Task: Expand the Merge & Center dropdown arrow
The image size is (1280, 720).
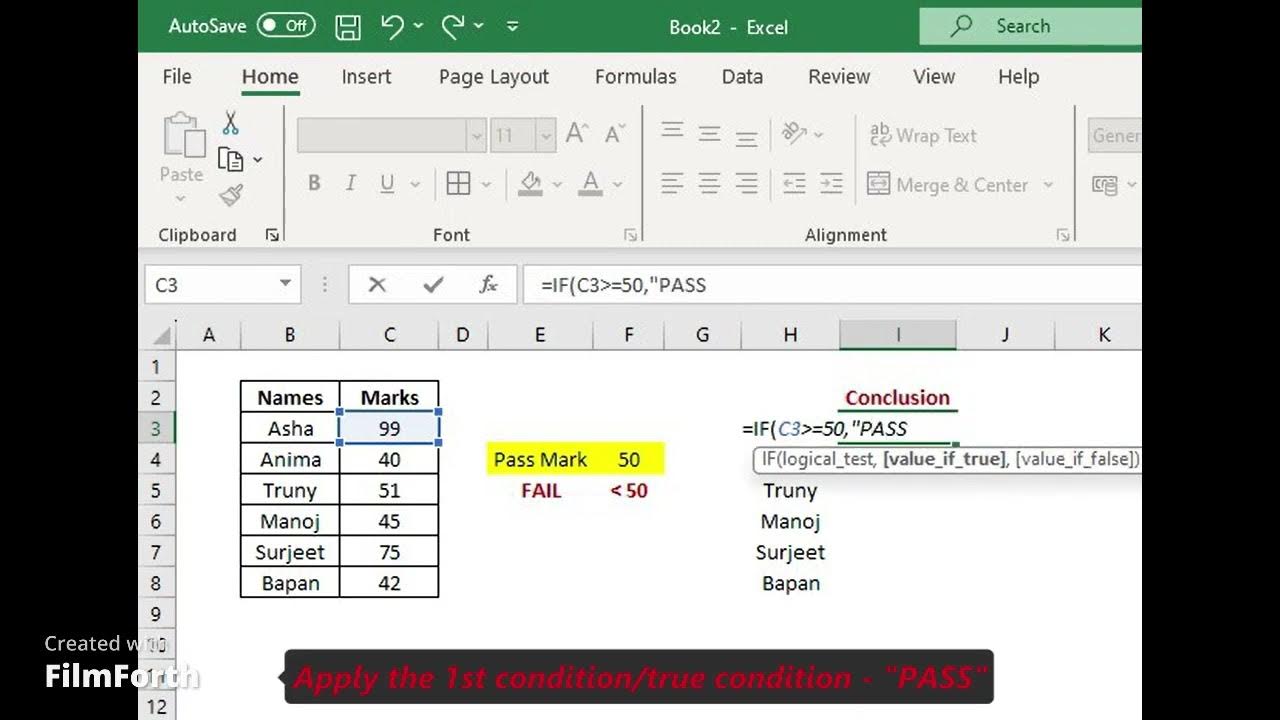Action: click(1048, 185)
